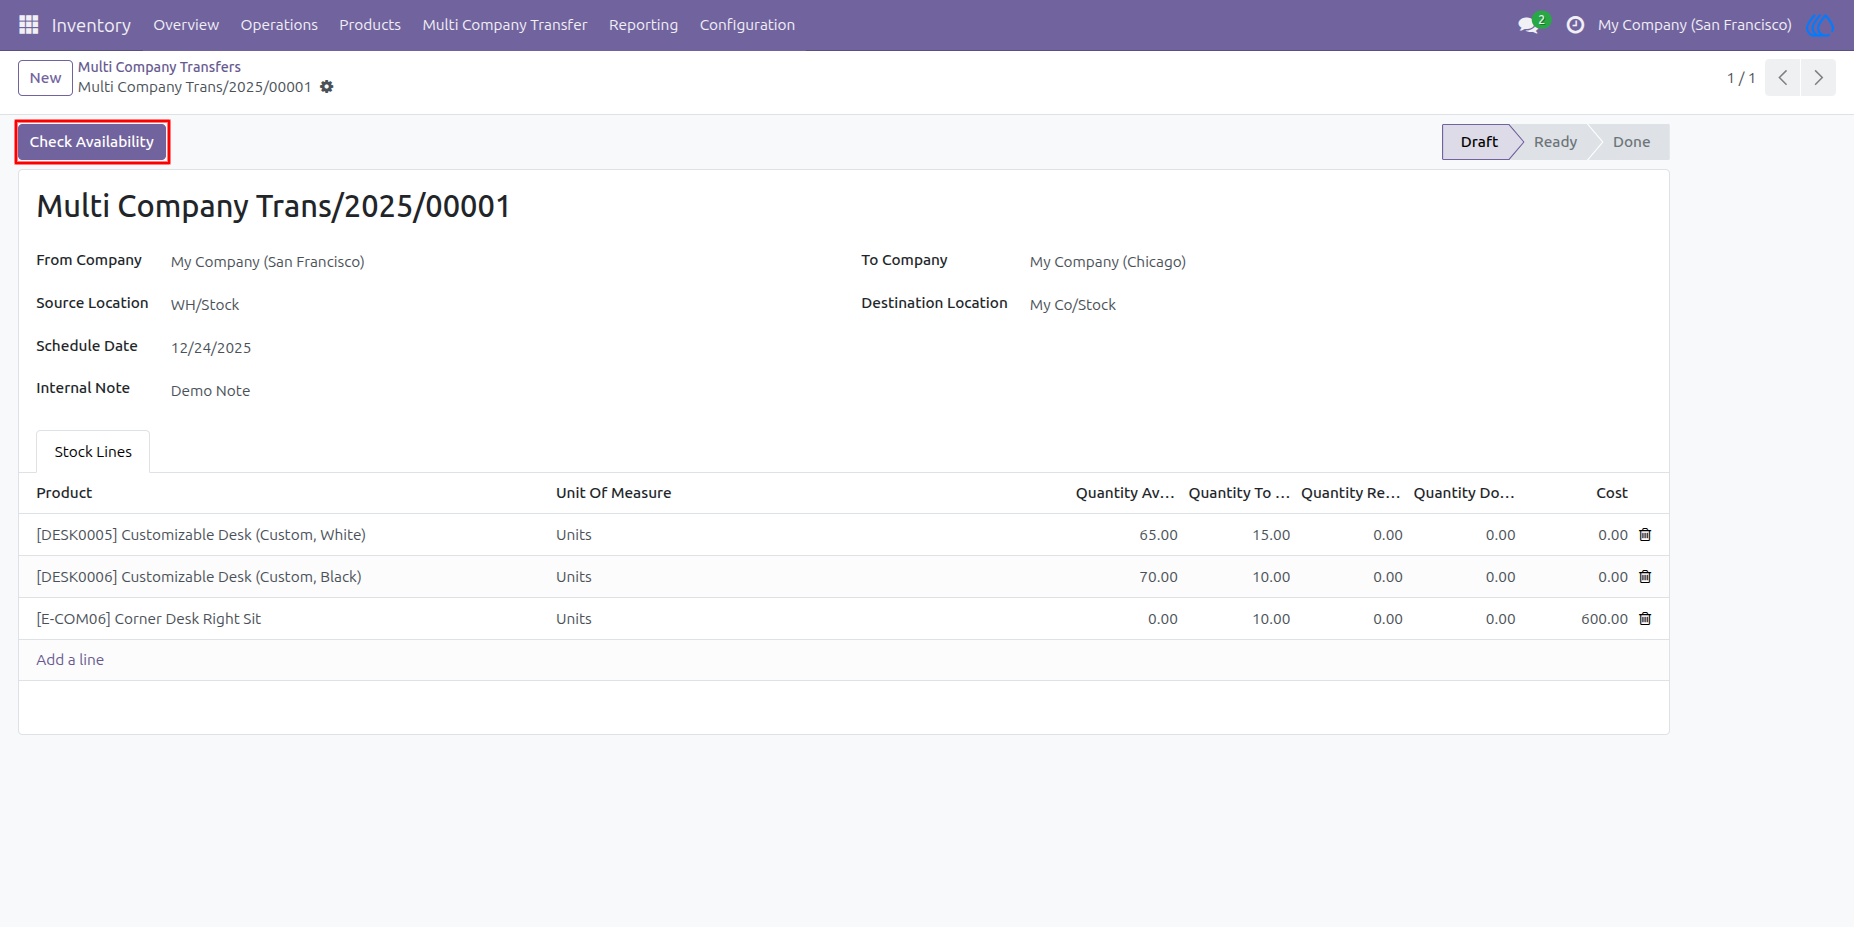This screenshot has width=1854, height=927.
Task: Click the Inventory app title
Action: click(x=91, y=25)
